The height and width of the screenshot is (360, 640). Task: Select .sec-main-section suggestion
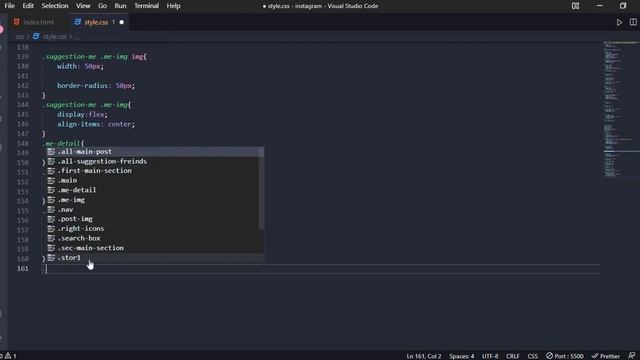click(154, 248)
